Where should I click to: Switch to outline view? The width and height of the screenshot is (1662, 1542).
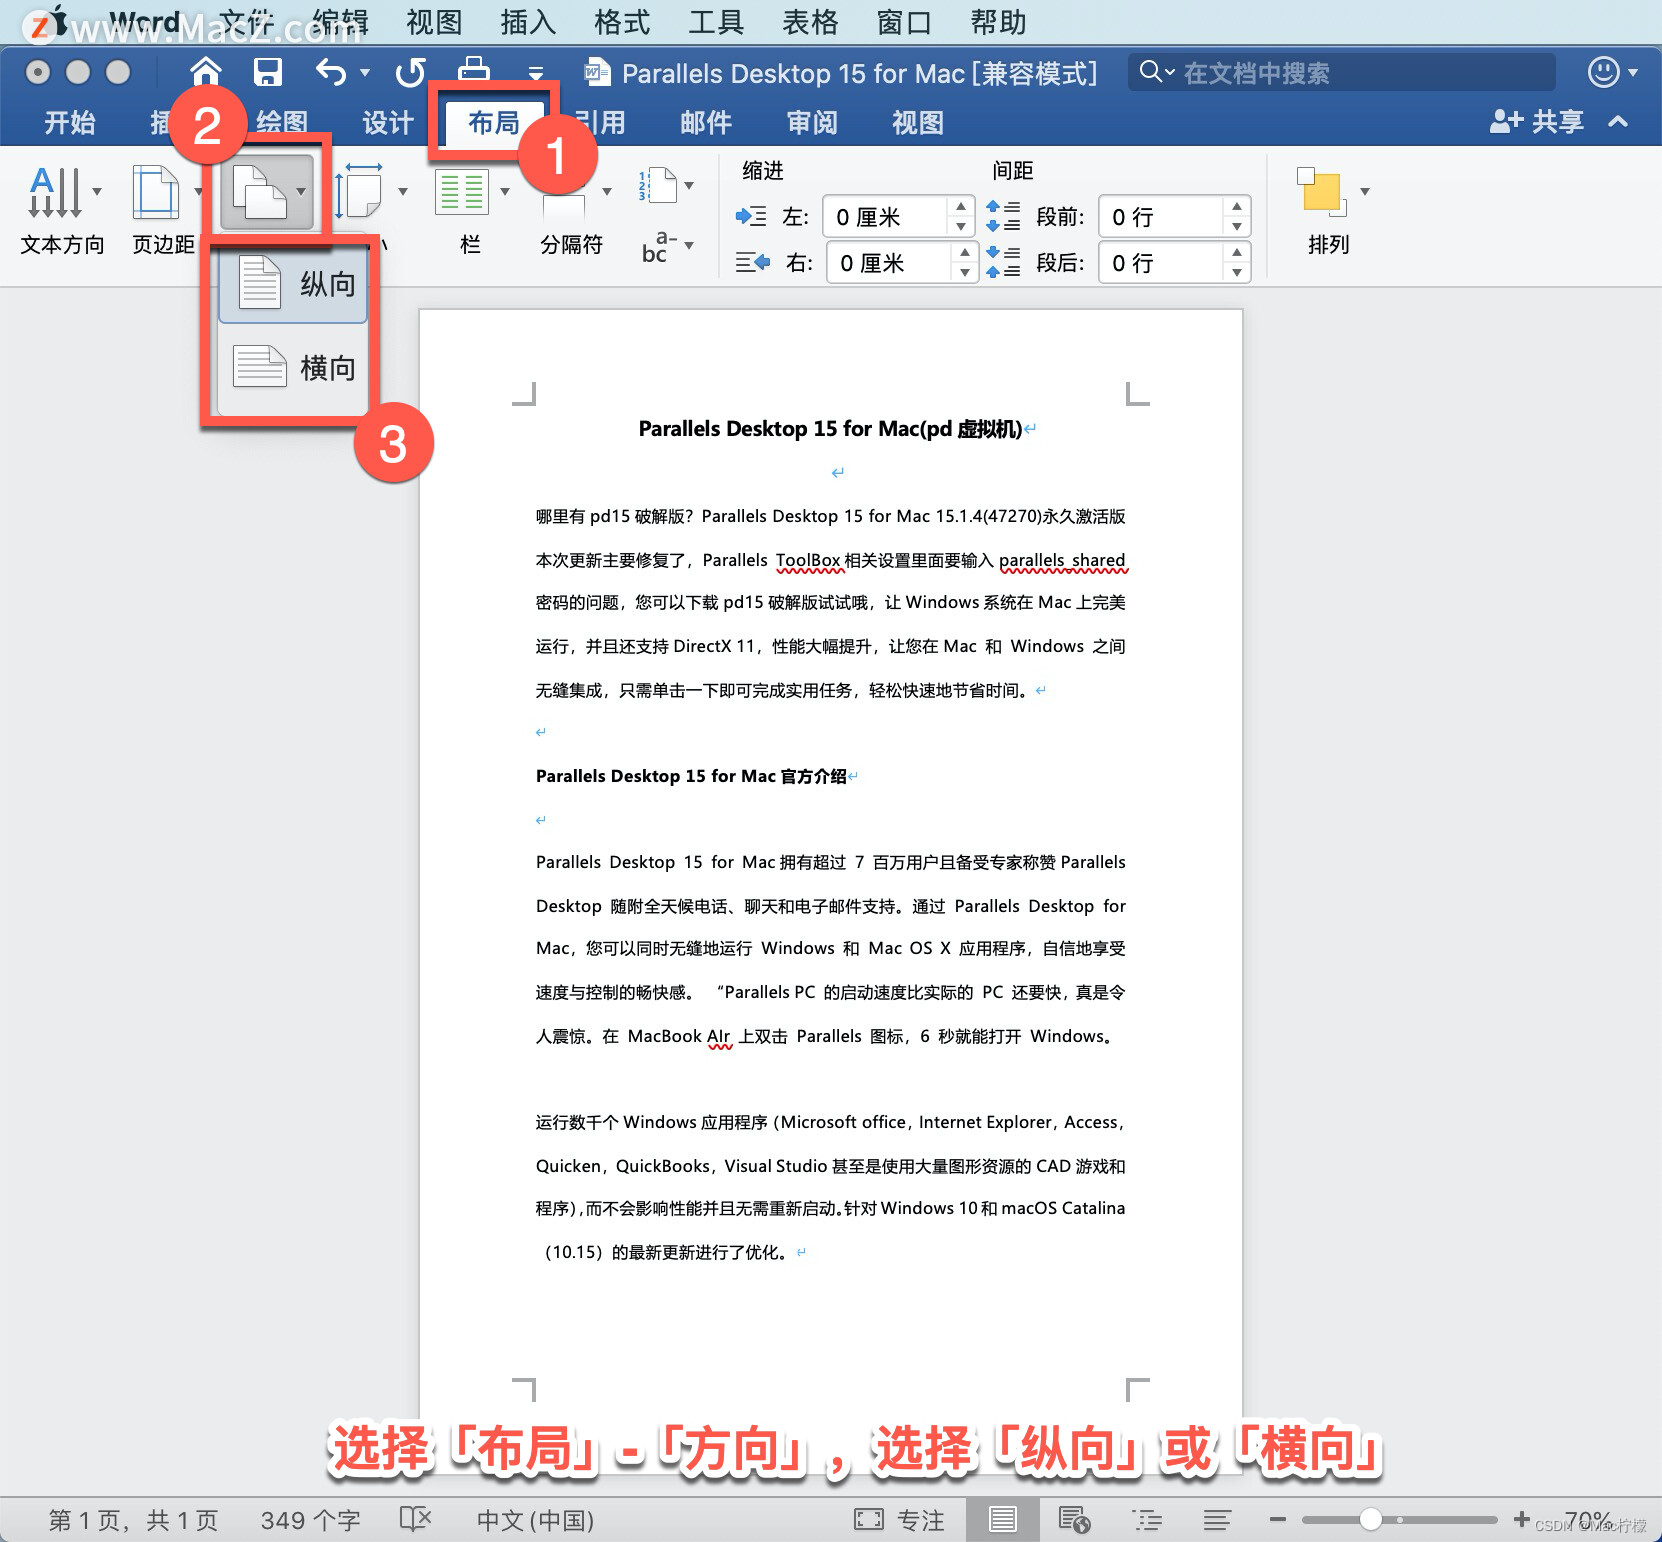[x=1147, y=1520]
